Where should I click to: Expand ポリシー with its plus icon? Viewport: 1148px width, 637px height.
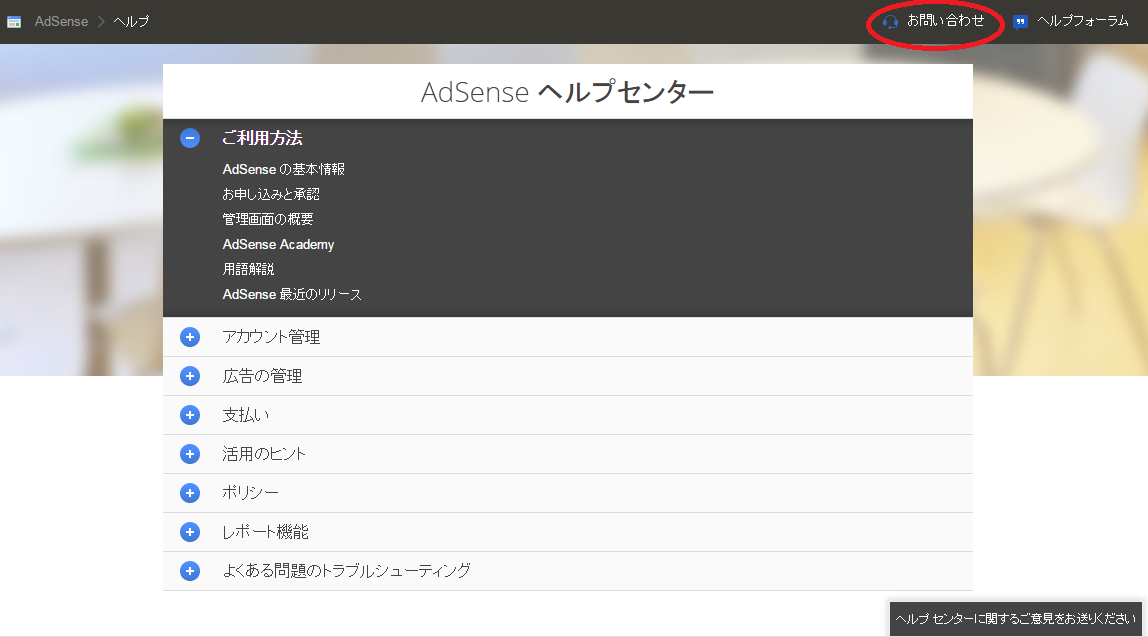click(x=190, y=493)
